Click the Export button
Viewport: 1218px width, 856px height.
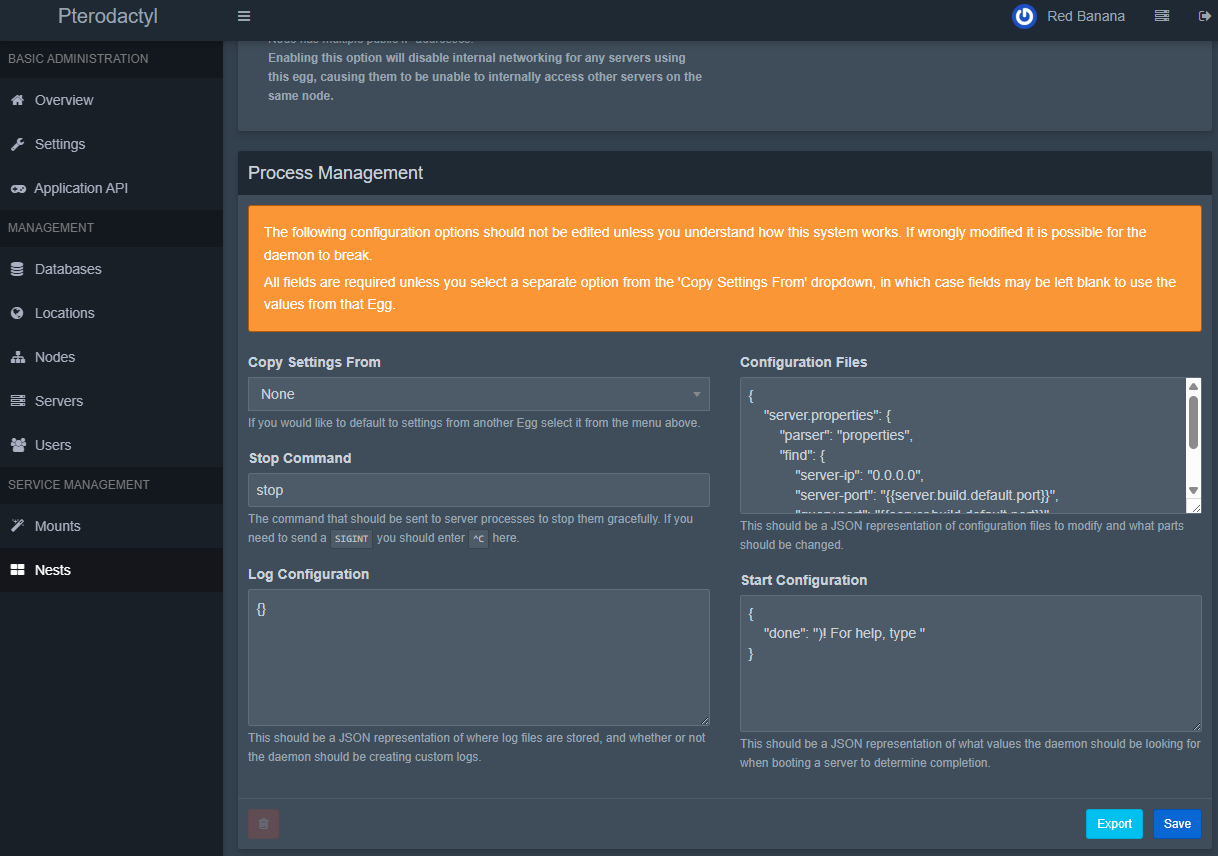(1114, 824)
